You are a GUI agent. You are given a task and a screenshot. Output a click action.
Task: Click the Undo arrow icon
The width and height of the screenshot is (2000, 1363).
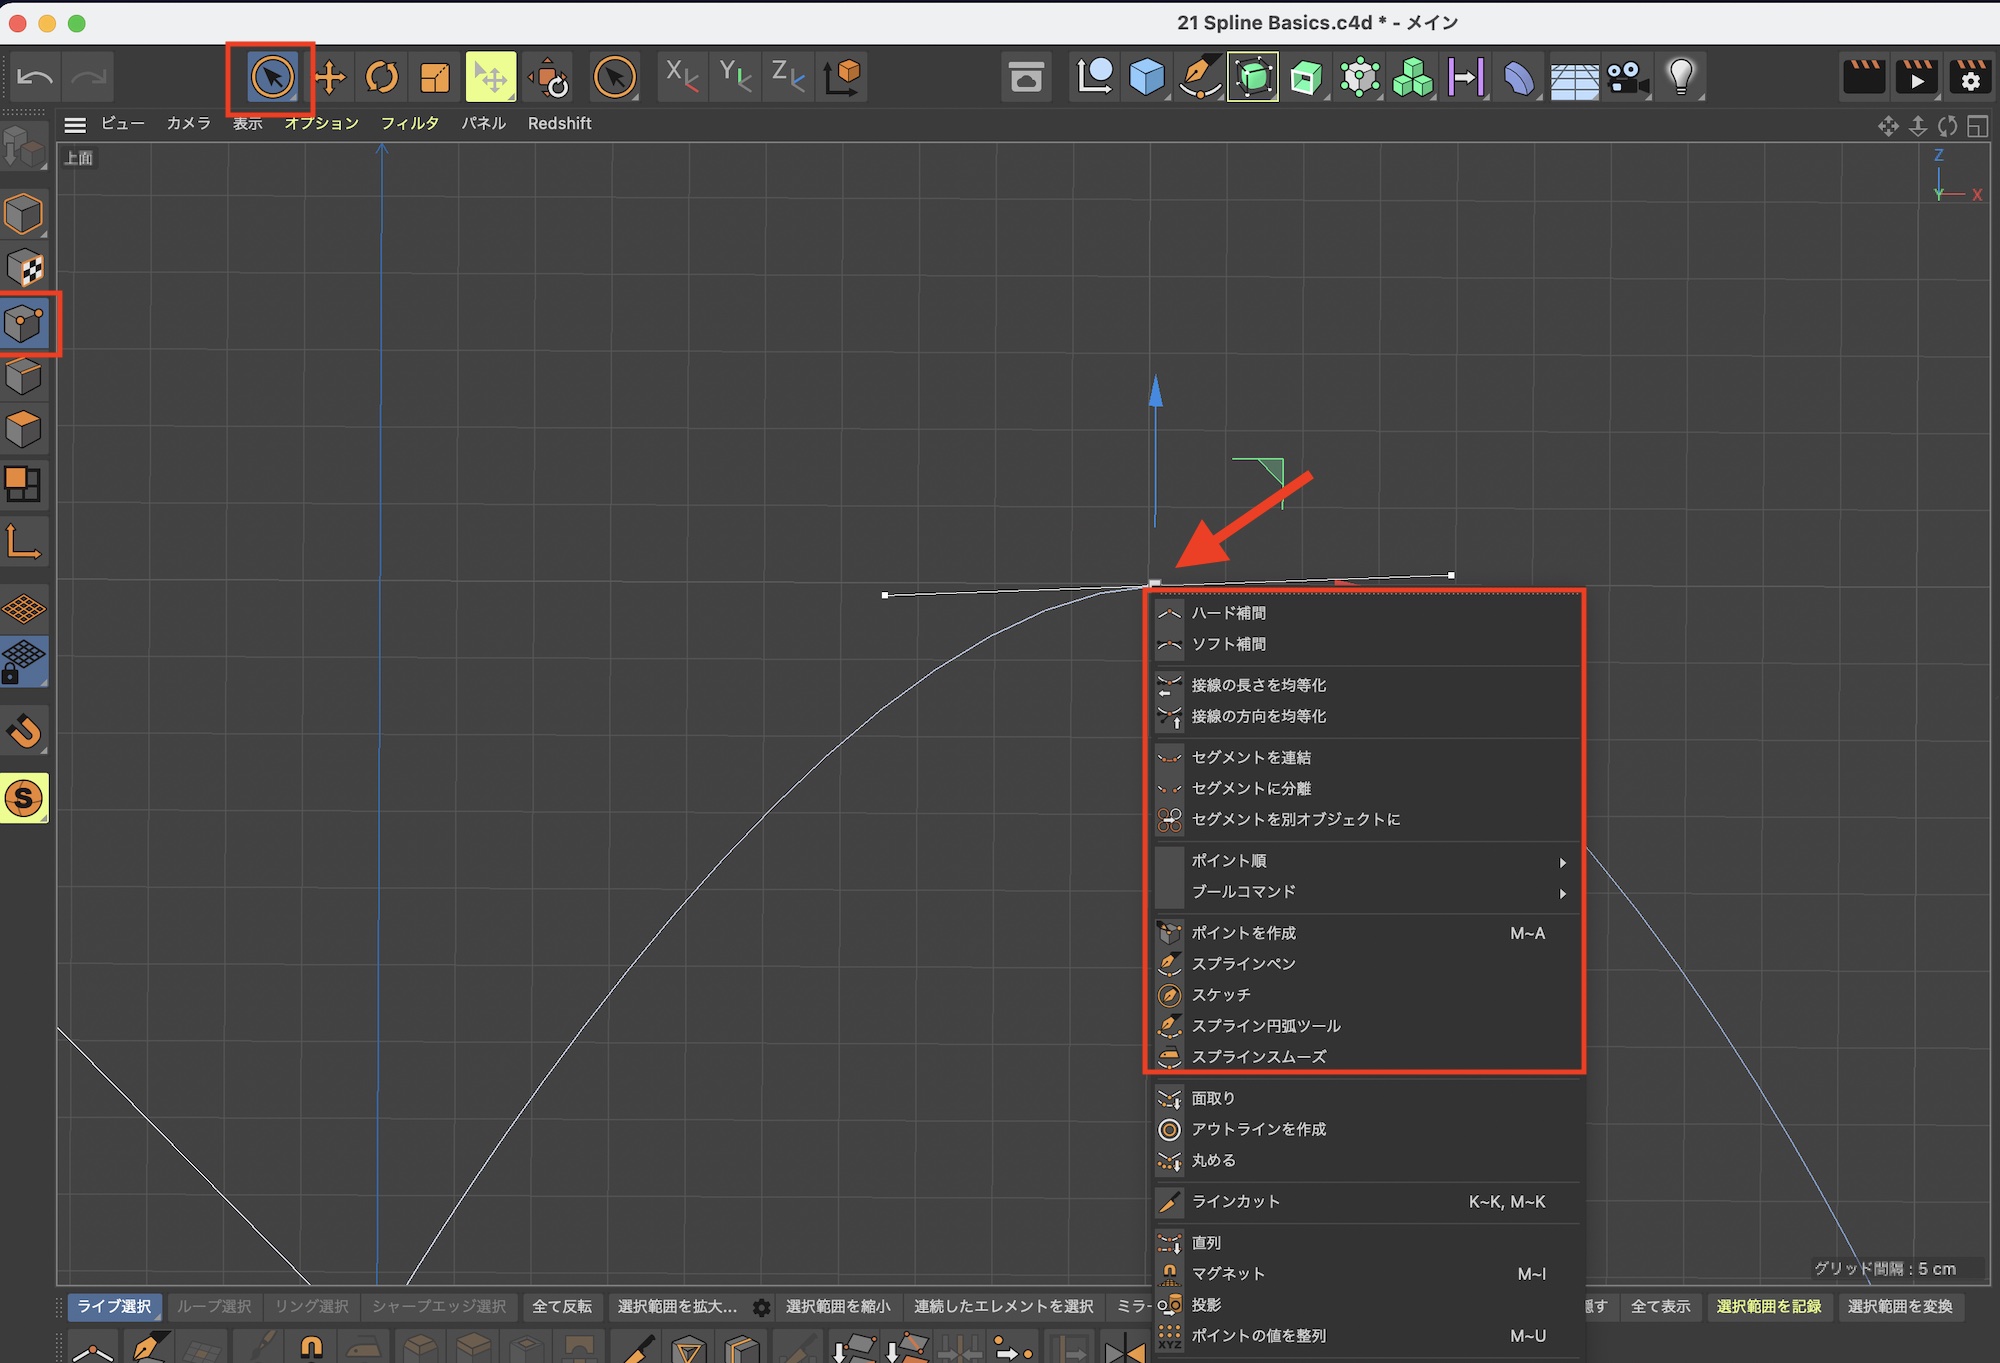(36, 77)
